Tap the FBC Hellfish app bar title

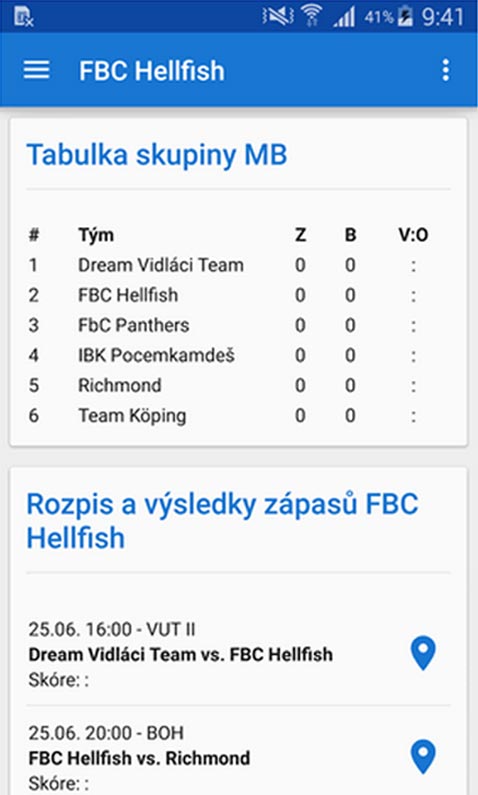click(x=152, y=70)
